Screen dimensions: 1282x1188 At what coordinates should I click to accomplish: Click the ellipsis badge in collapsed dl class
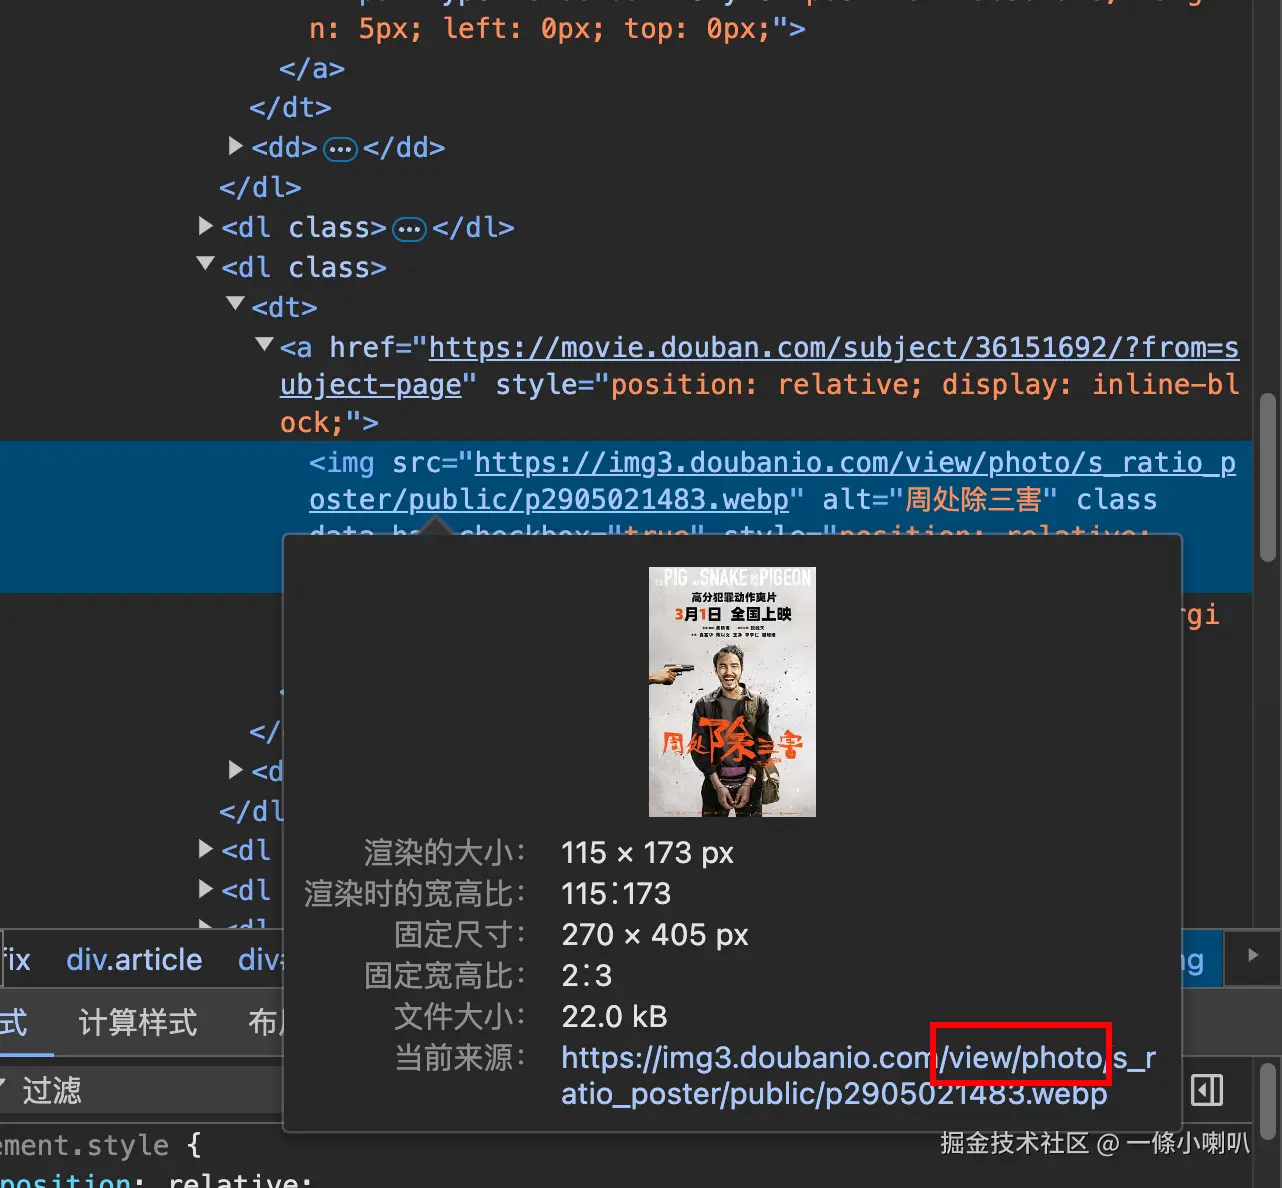pos(410,229)
